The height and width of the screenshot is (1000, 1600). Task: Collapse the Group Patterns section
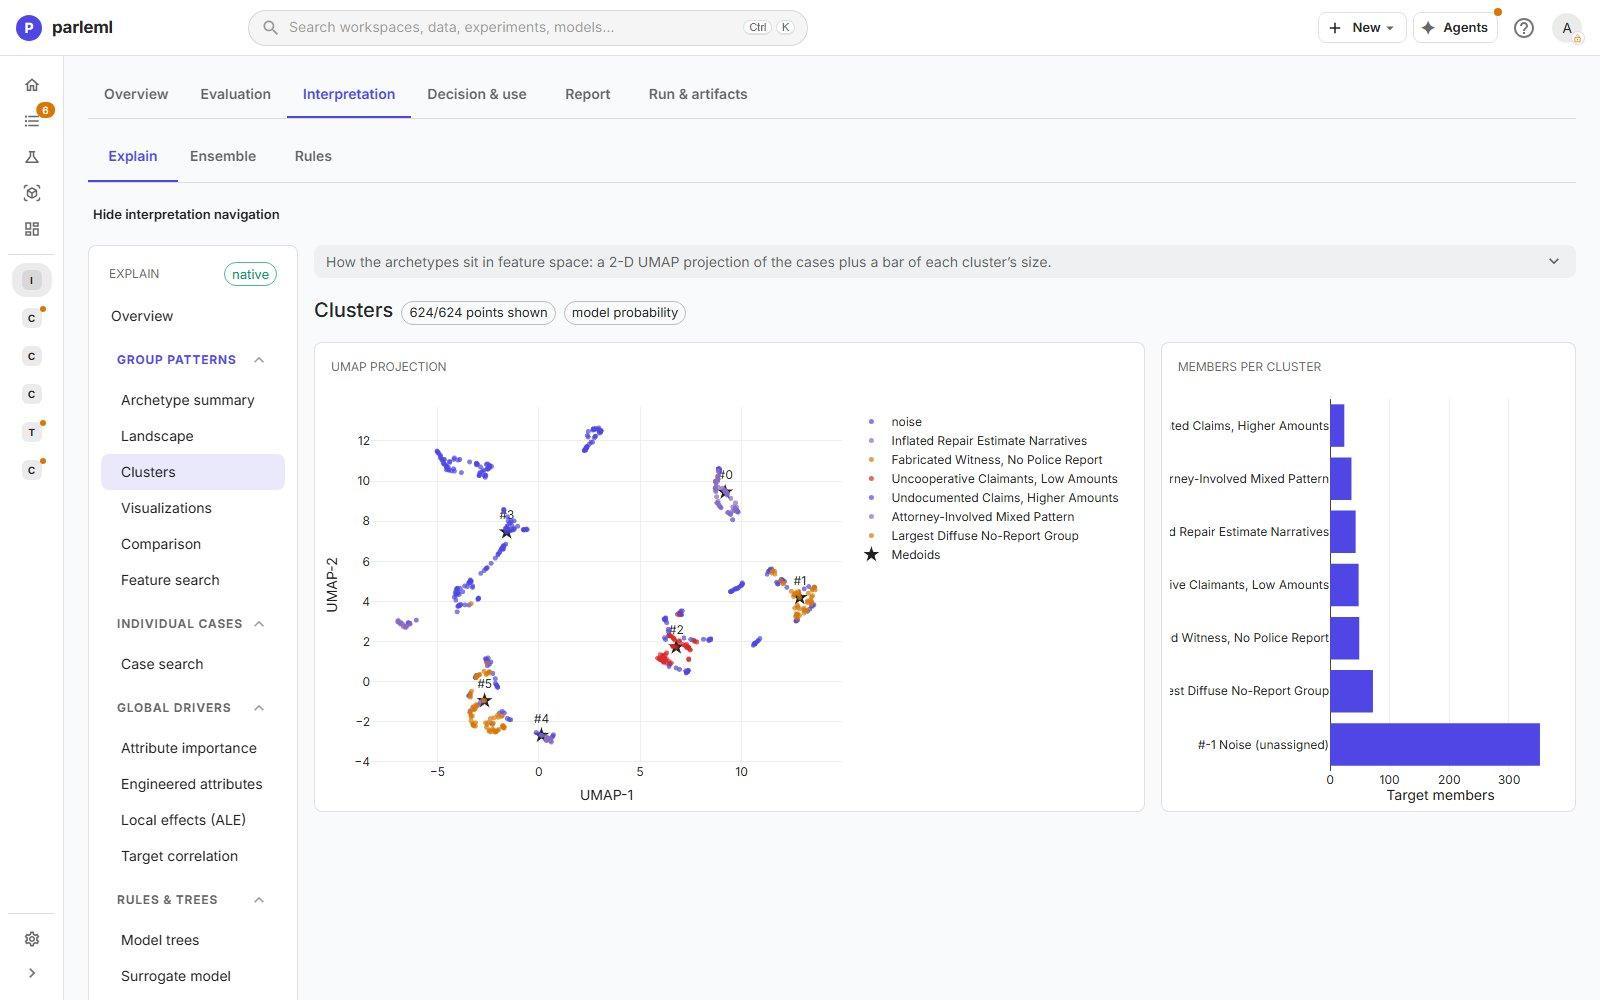click(259, 360)
